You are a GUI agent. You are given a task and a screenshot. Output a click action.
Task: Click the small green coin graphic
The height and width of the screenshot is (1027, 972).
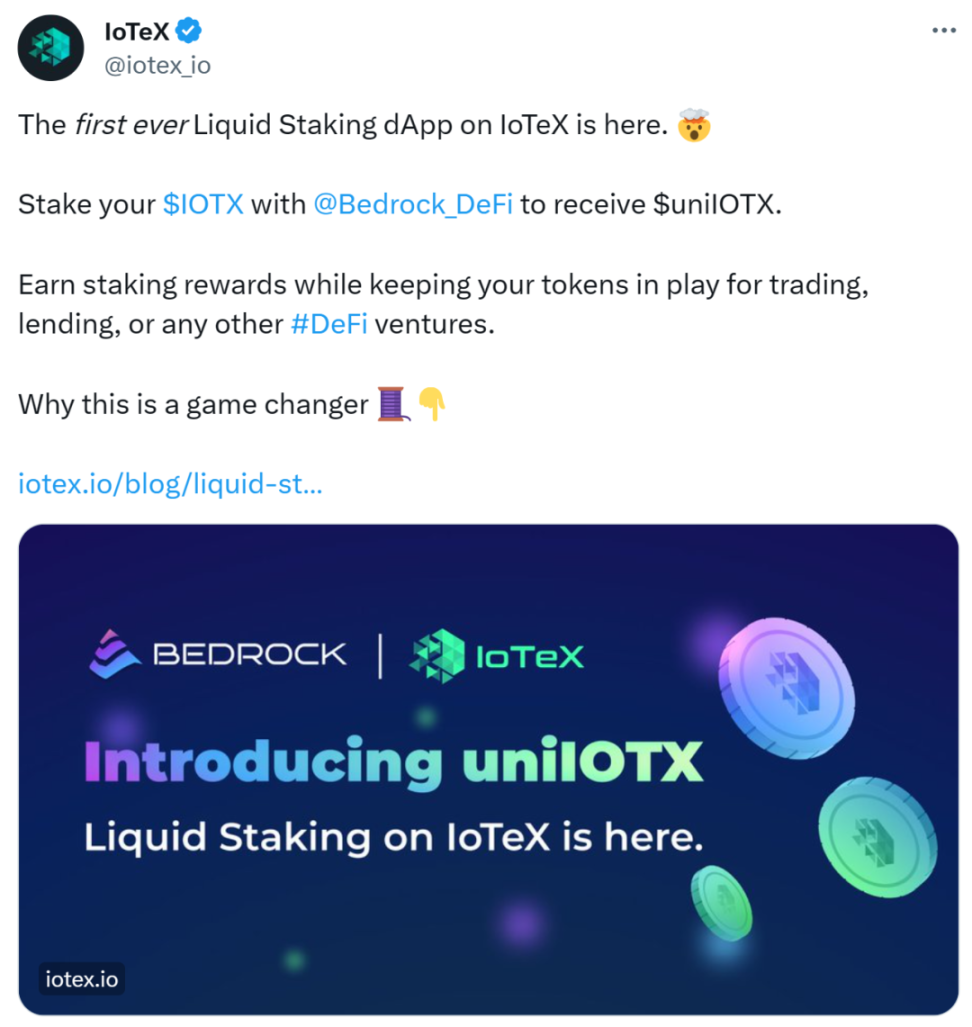click(x=722, y=903)
